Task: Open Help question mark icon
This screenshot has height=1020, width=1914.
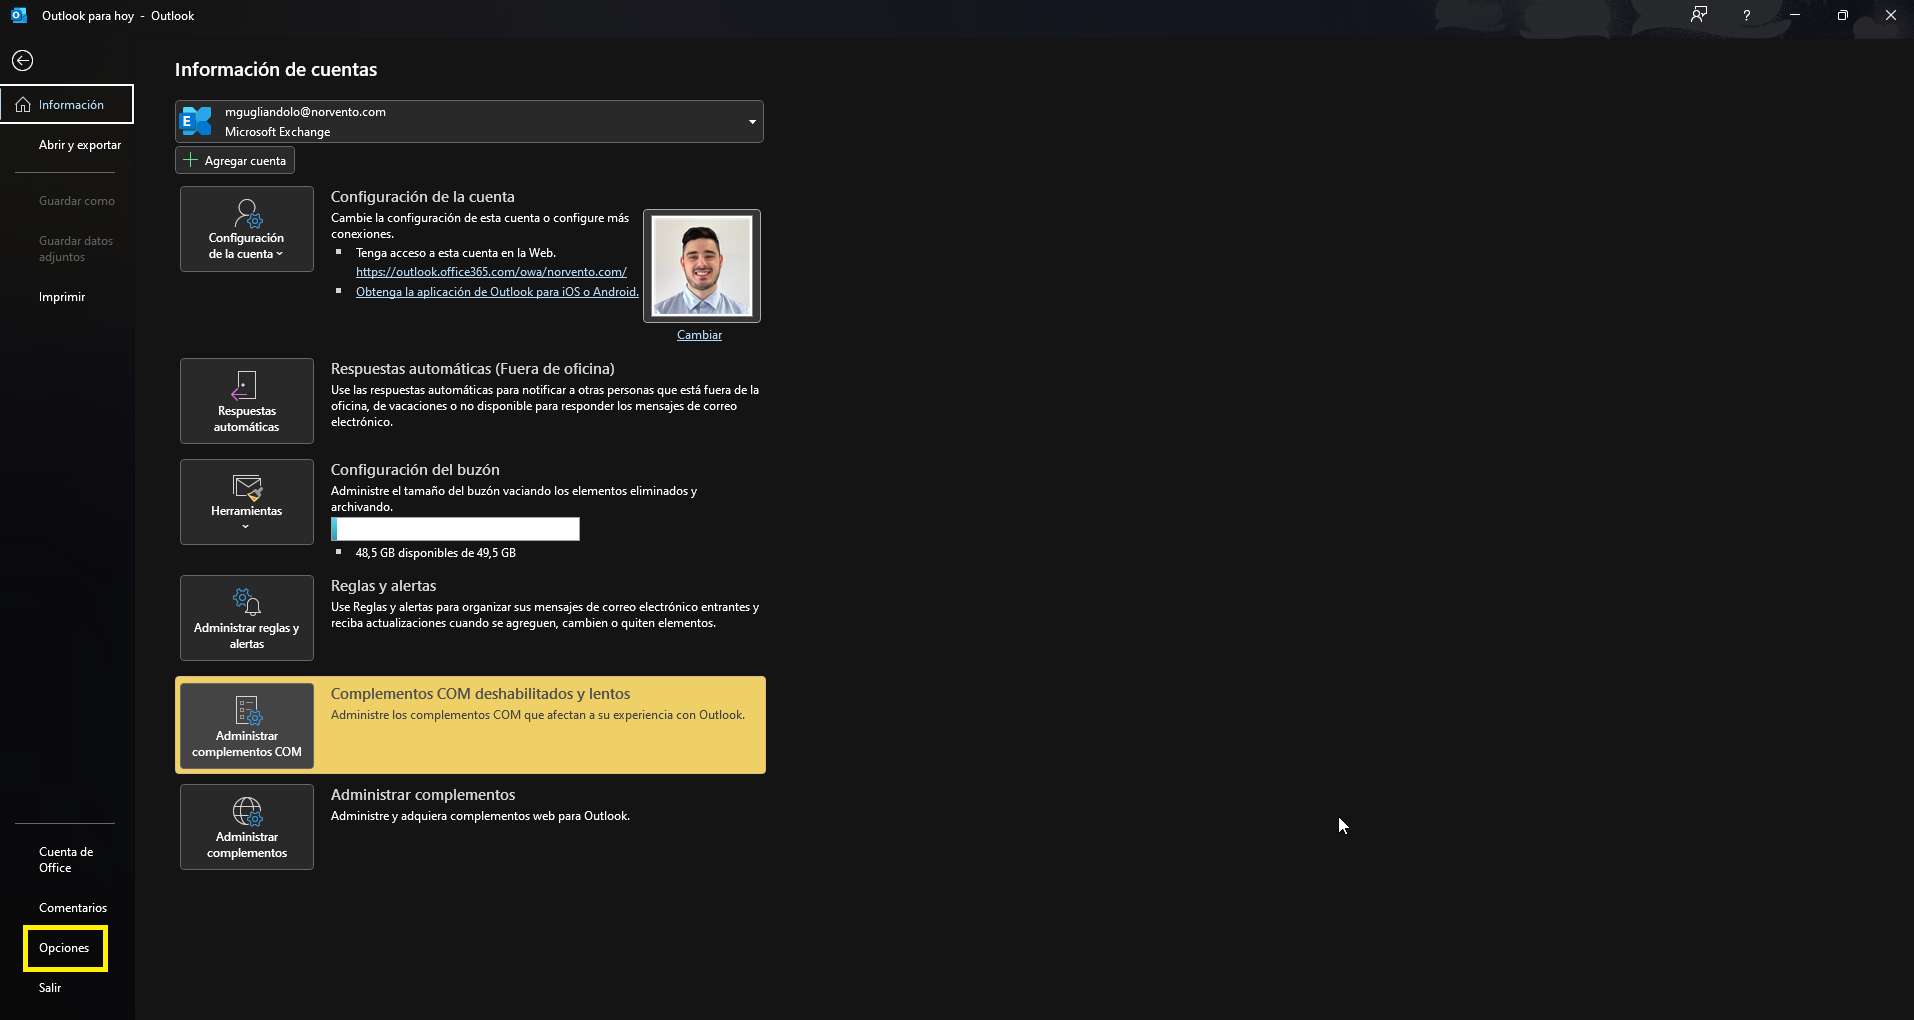Action: click(x=1747, y=15)
